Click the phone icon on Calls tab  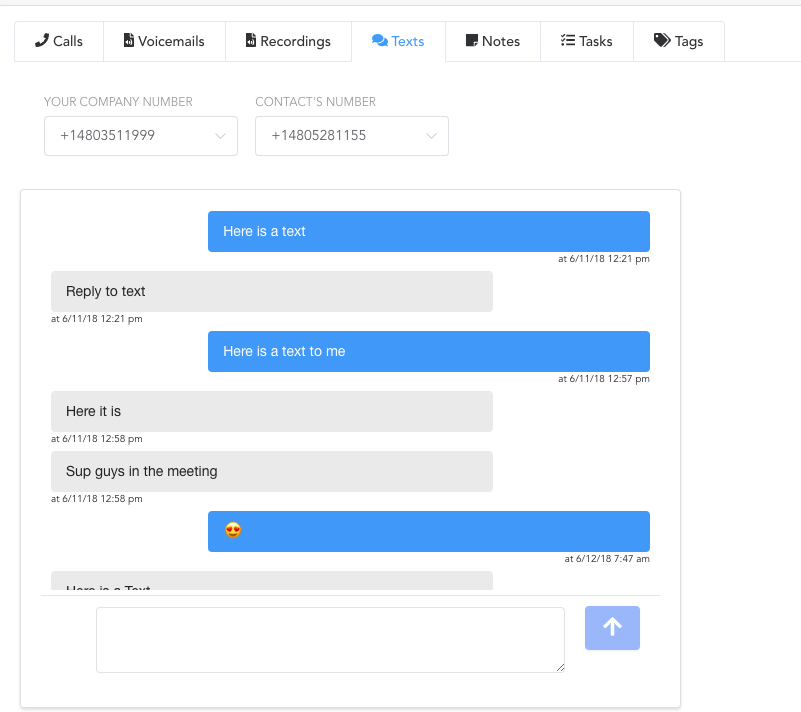click(41, 41)
